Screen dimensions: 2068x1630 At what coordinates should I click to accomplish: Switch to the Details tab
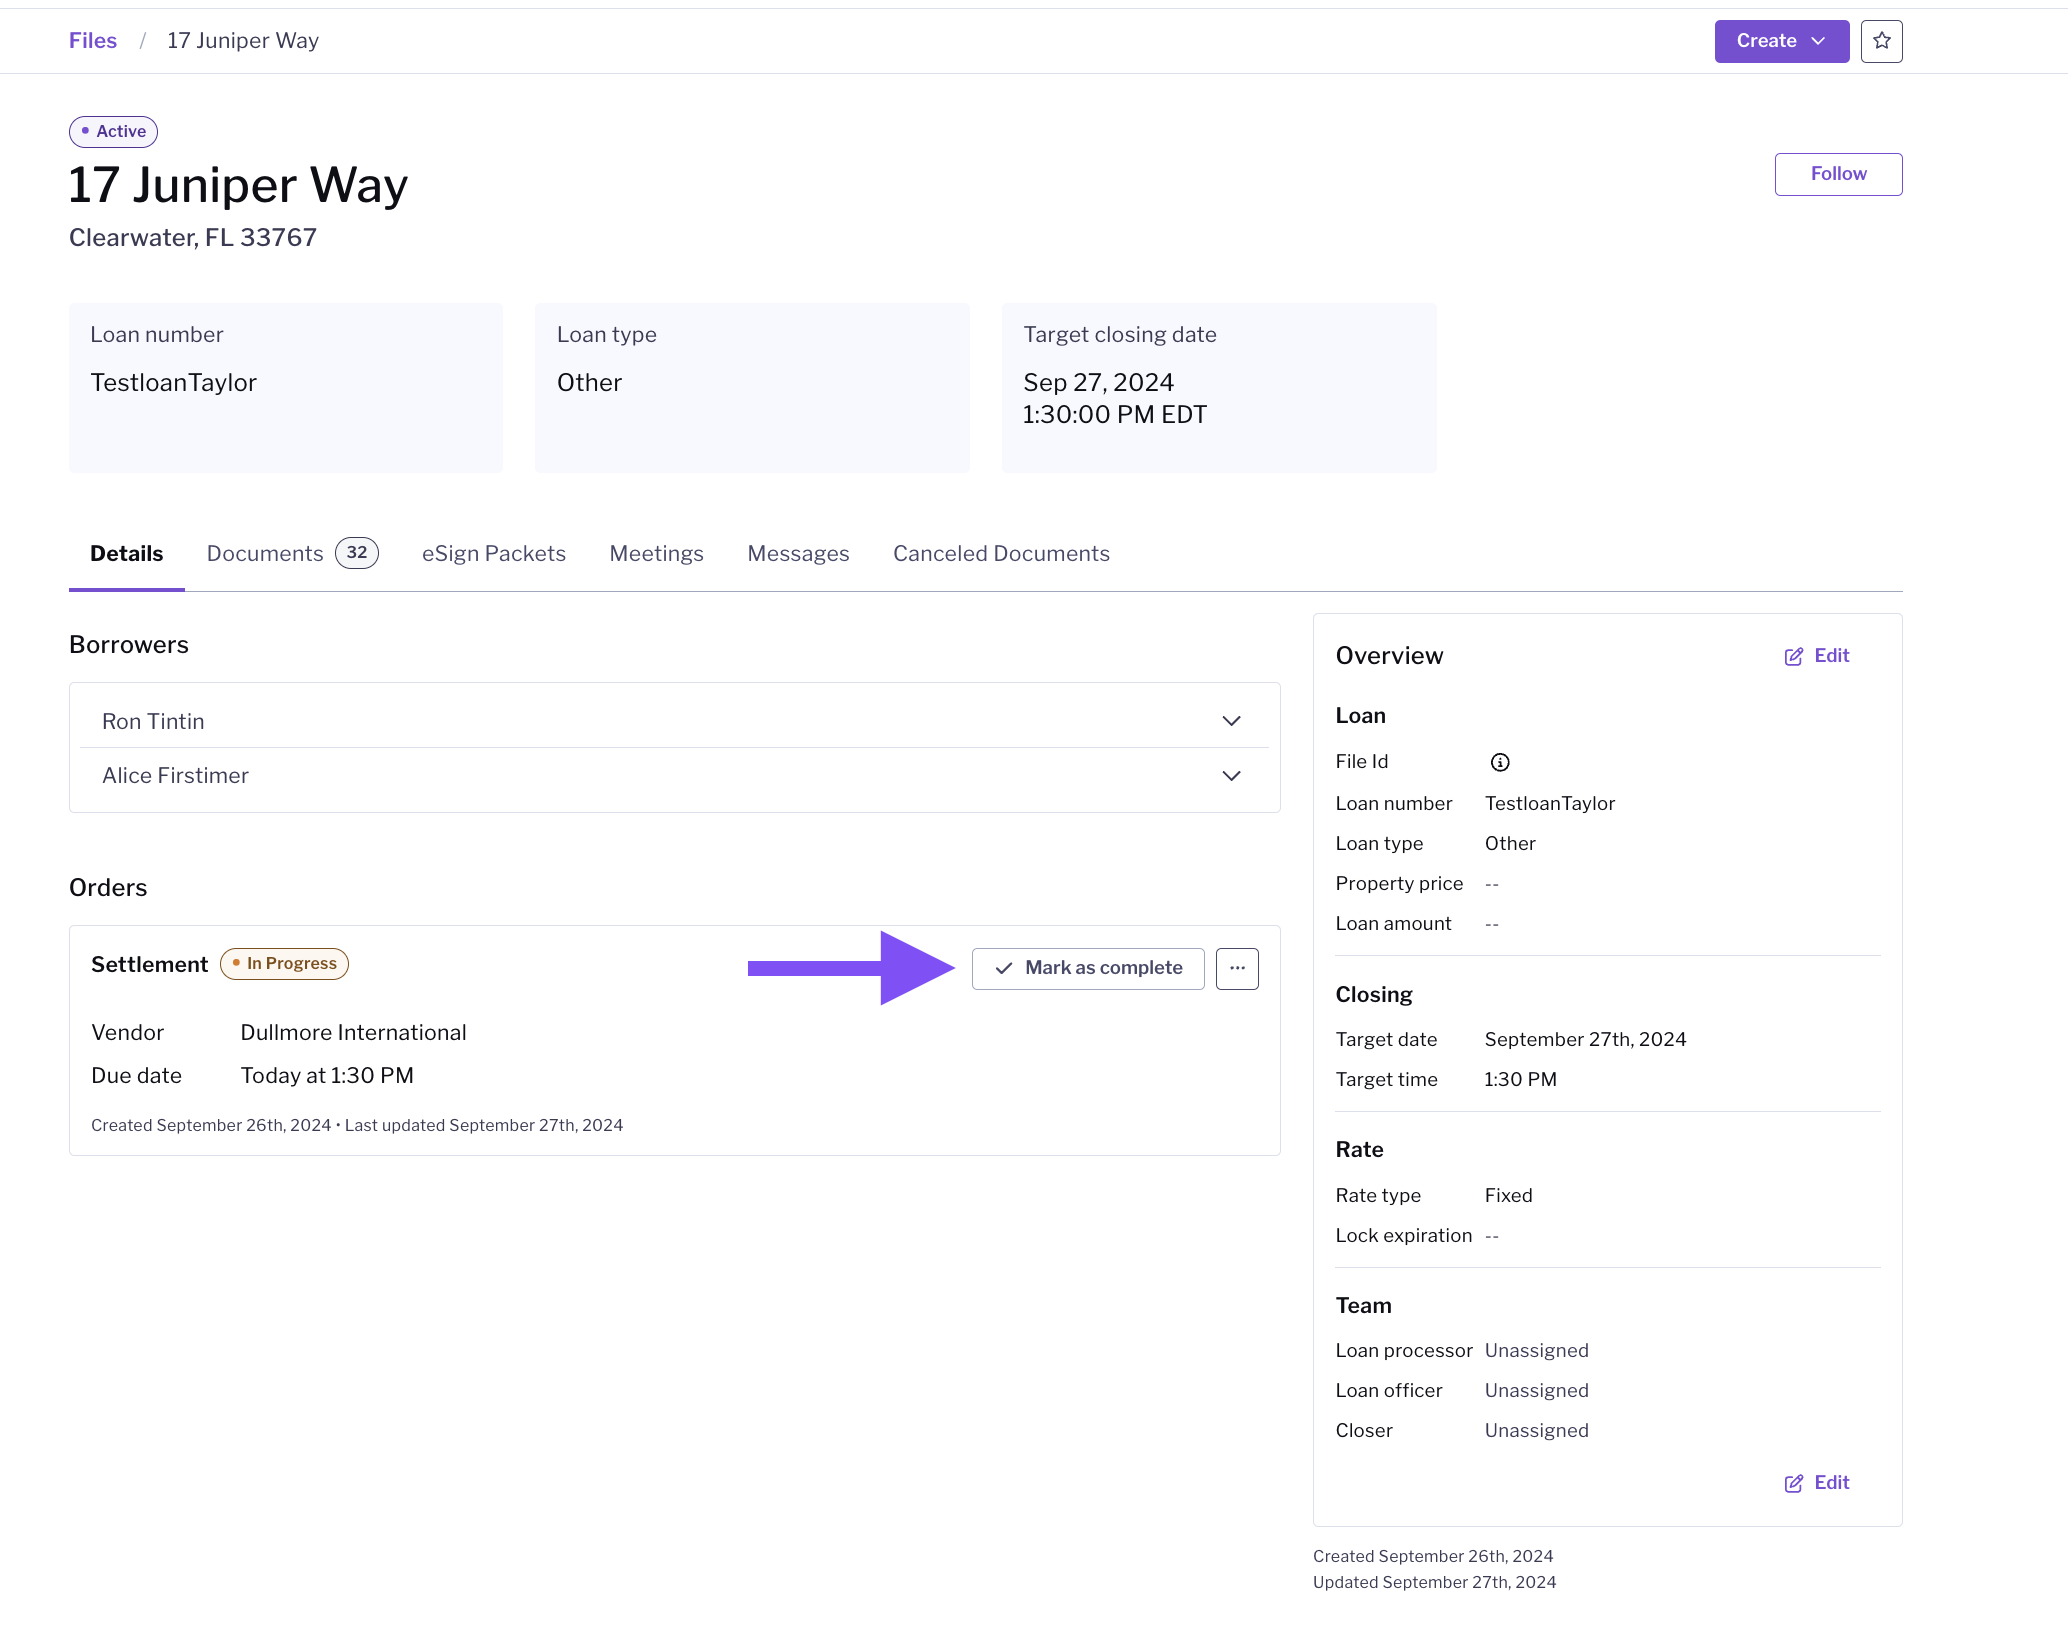pyautogui.click(x=126, y=553)
